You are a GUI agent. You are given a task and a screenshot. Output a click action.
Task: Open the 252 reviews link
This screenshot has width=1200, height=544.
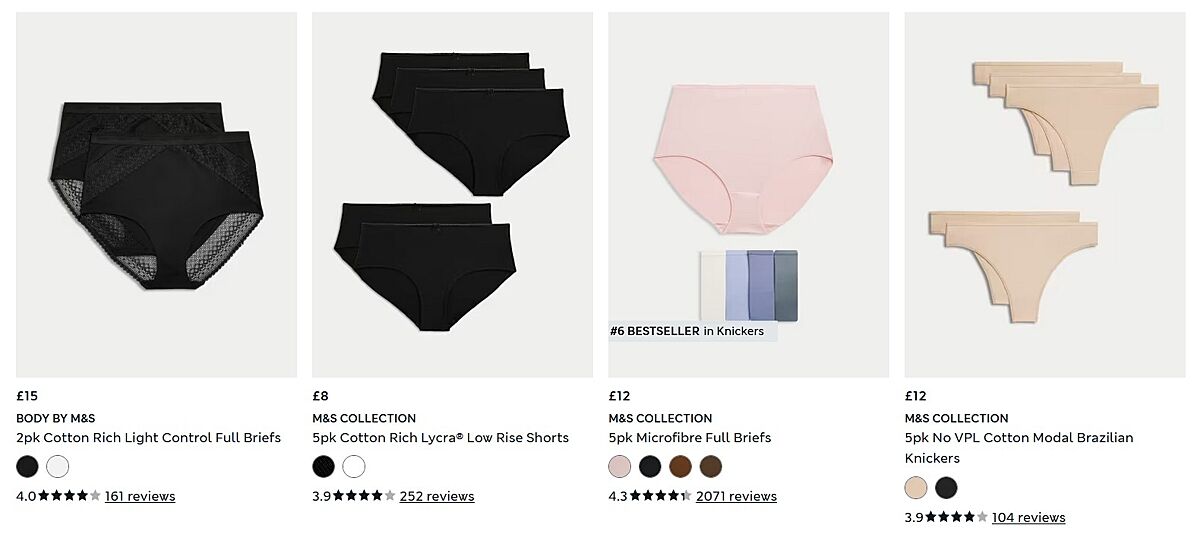click(437, 496)
